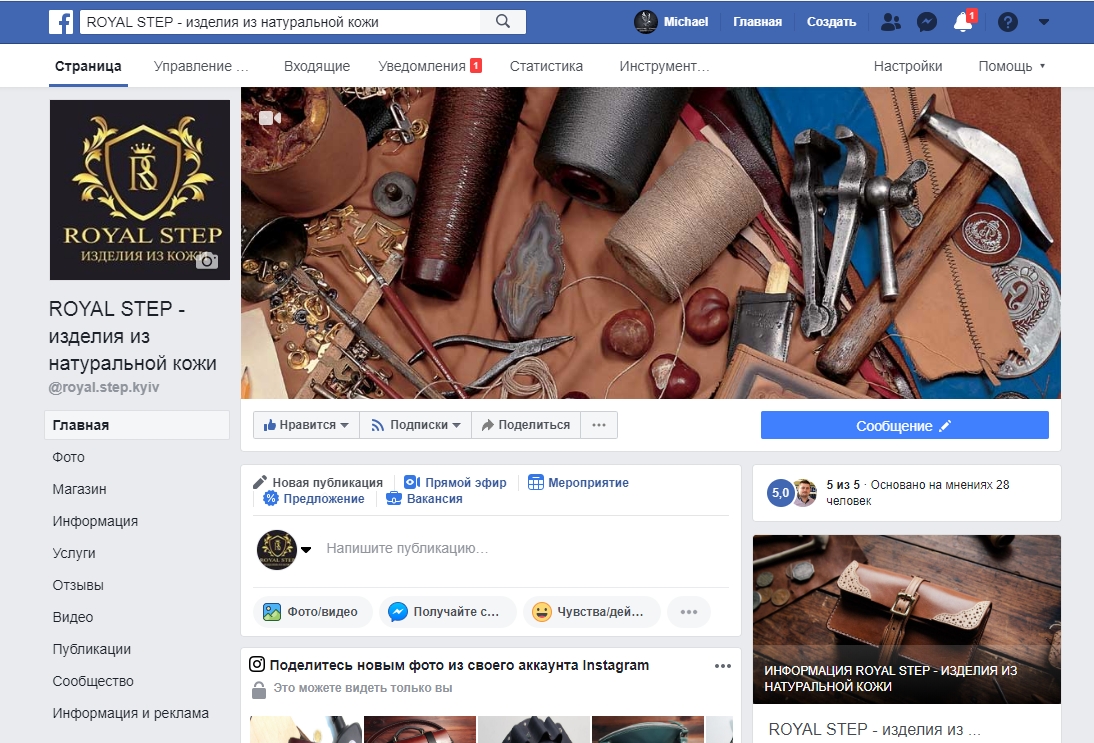The image size is (1094, 743).
Task: Open the help question mark icon
Action: [1007, 22]
